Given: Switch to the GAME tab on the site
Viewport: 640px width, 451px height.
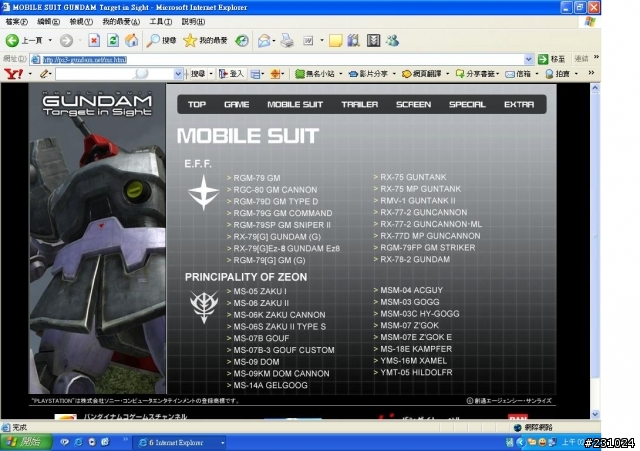Looking at the screenshot, I should [x=236, y=104].
